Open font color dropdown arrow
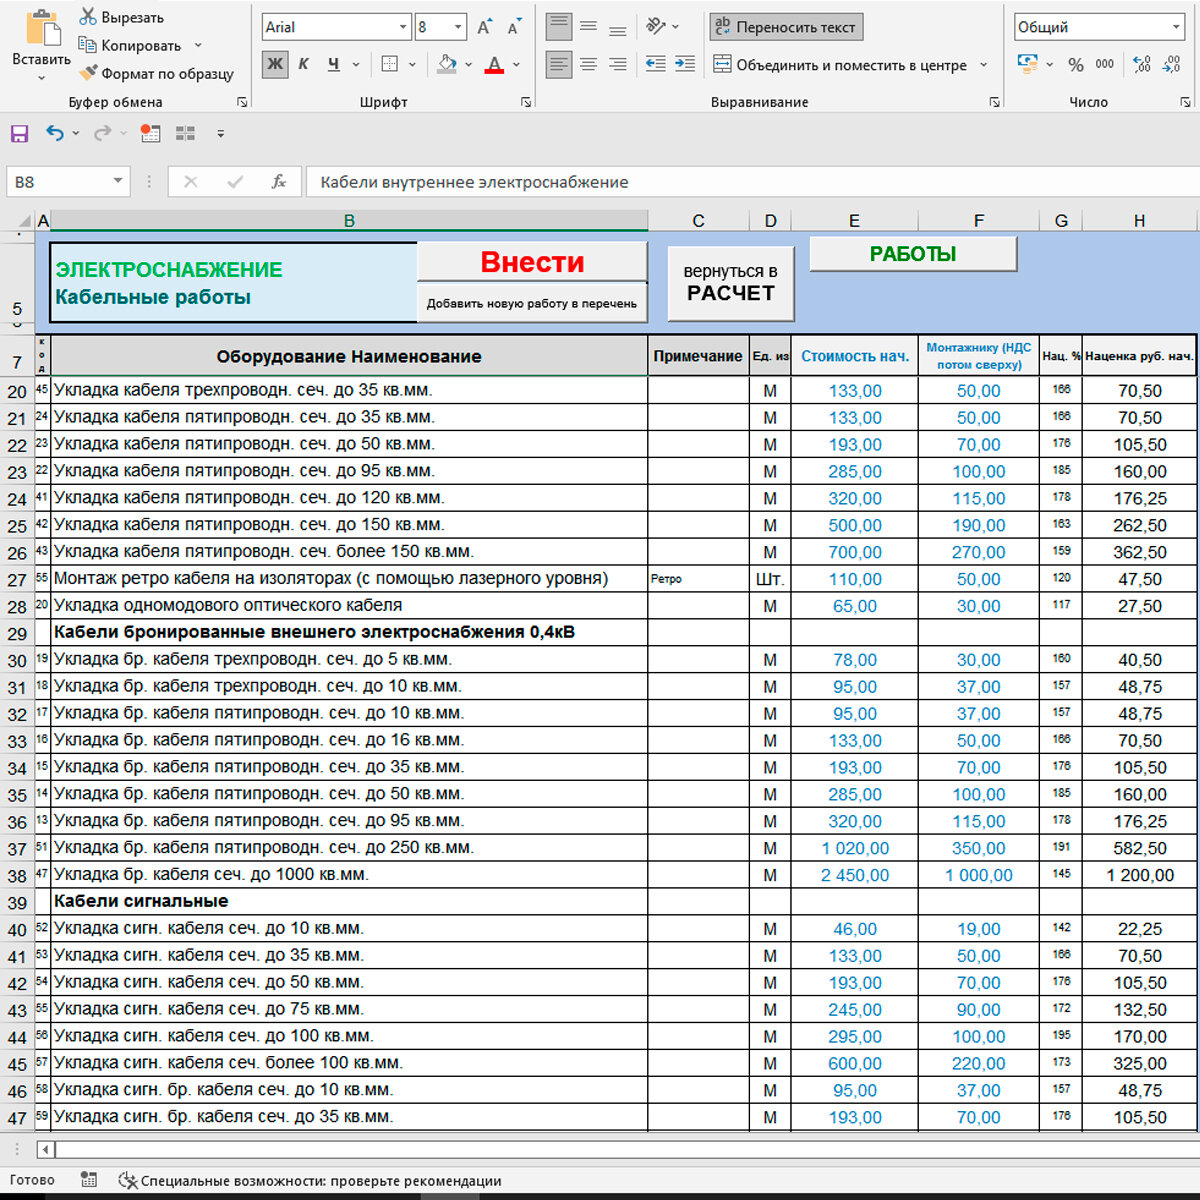The height and width of the screenshot is (1200, 1200). click(516, 65)
